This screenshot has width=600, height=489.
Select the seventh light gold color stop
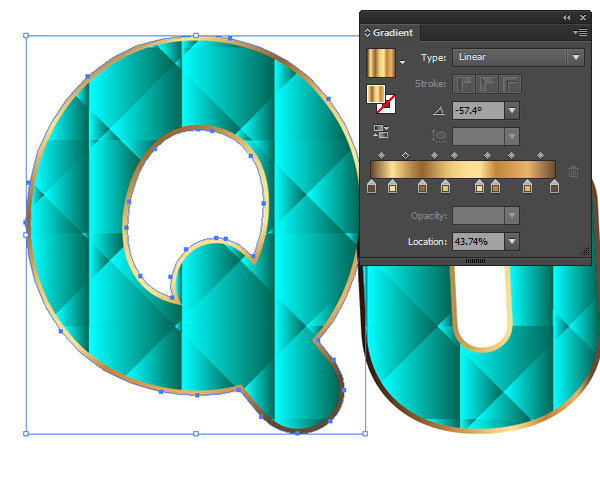pyautogui.click(x=527, y=187)
